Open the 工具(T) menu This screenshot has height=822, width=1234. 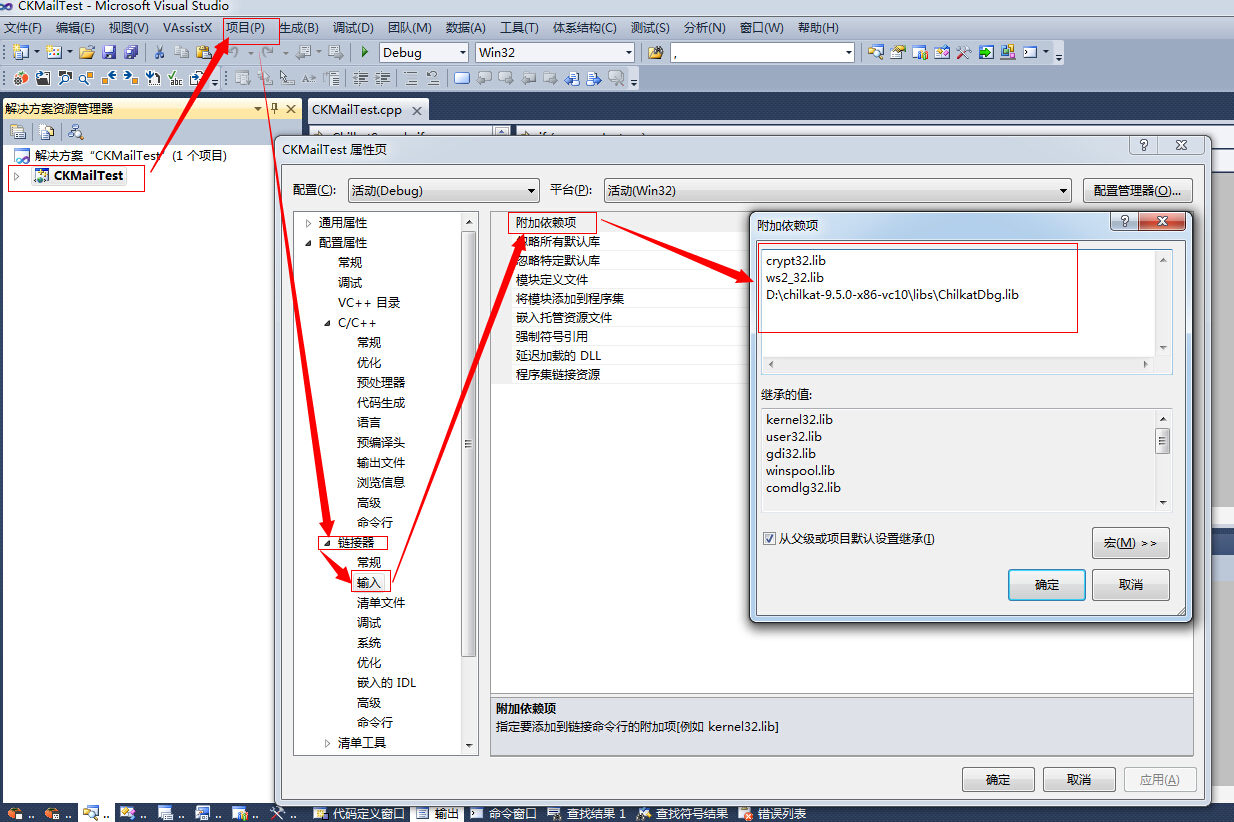click(x=519, y=27)
